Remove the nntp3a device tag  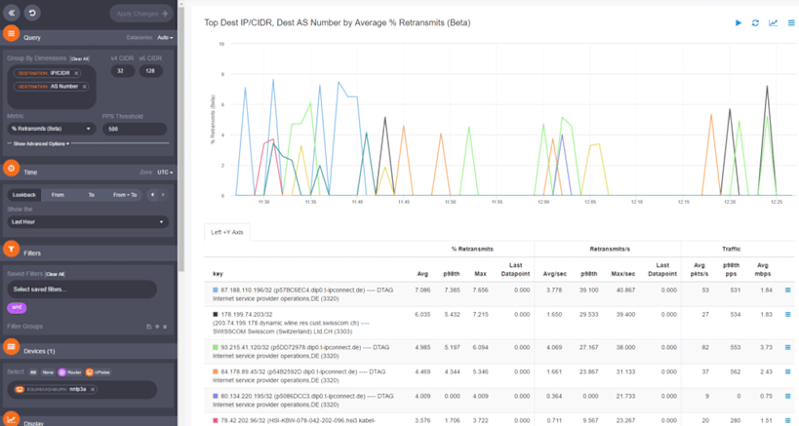pyautogui.click(x=93, y=389)
